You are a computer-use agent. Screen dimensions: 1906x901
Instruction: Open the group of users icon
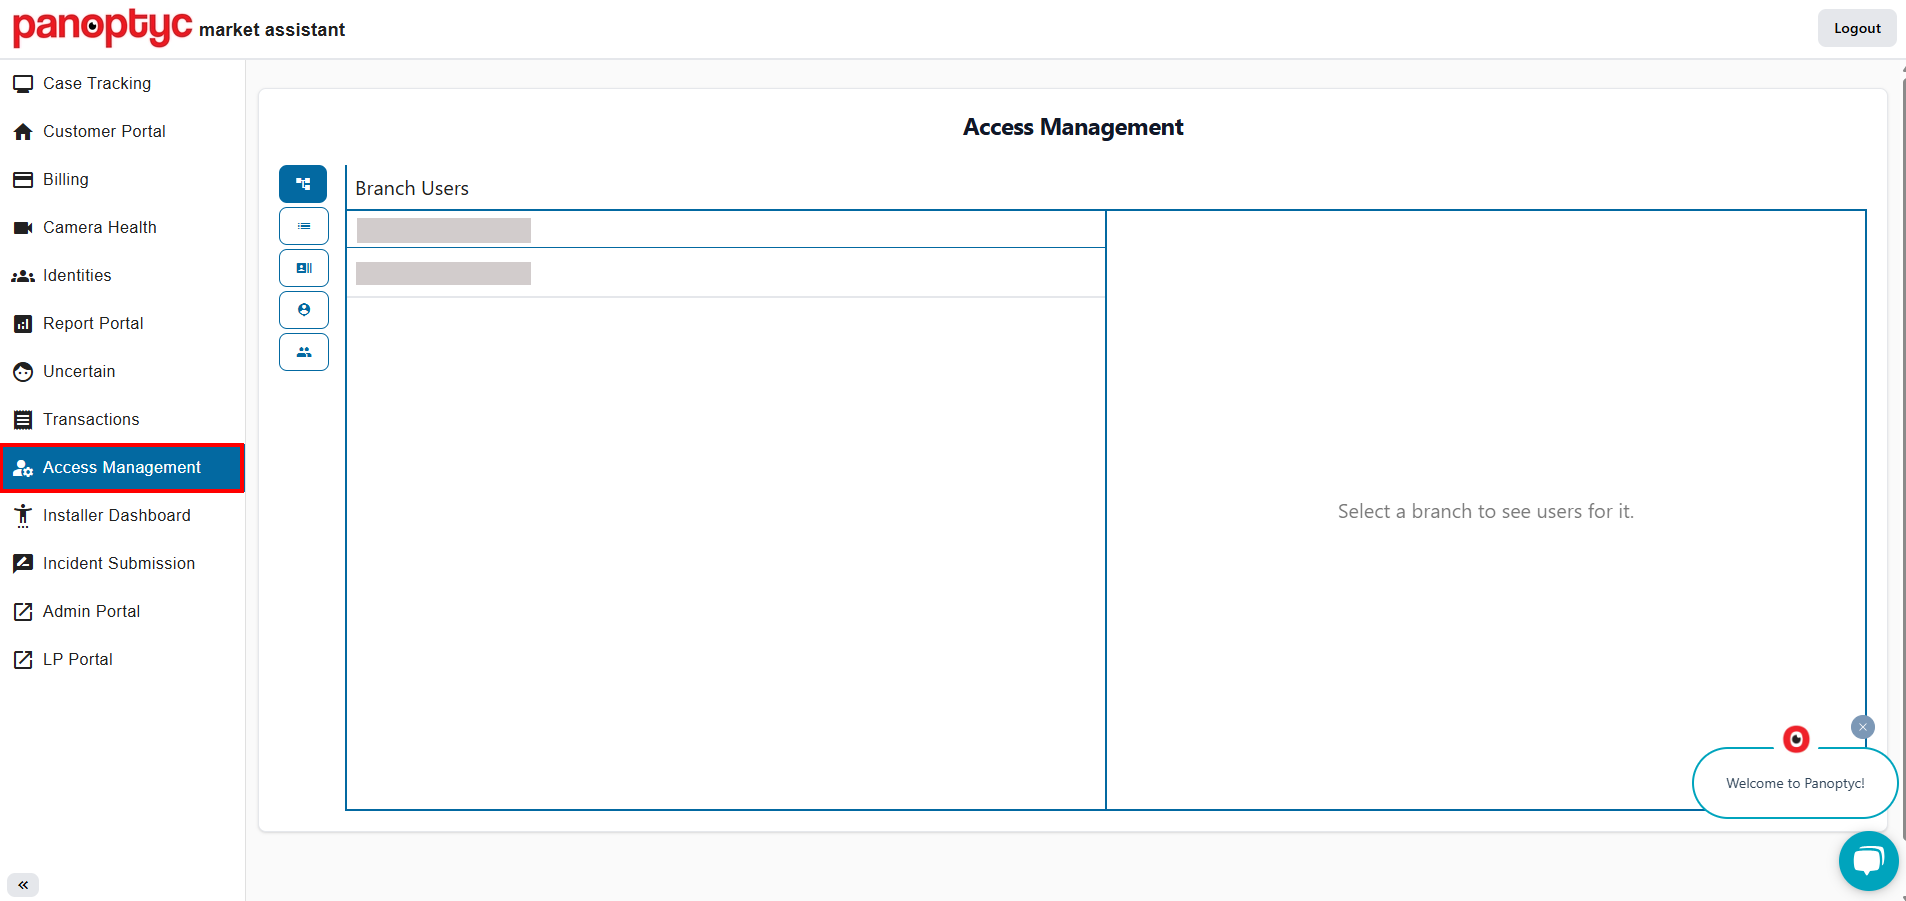tap(303, 352)
